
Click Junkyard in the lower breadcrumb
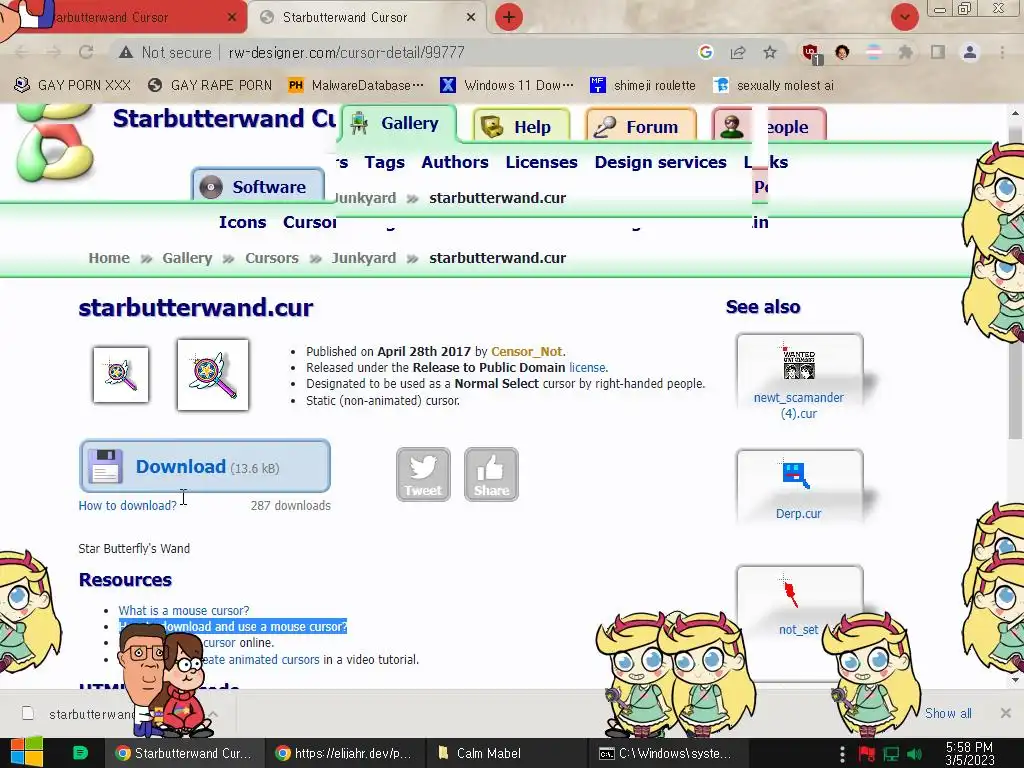pos(363,258)
